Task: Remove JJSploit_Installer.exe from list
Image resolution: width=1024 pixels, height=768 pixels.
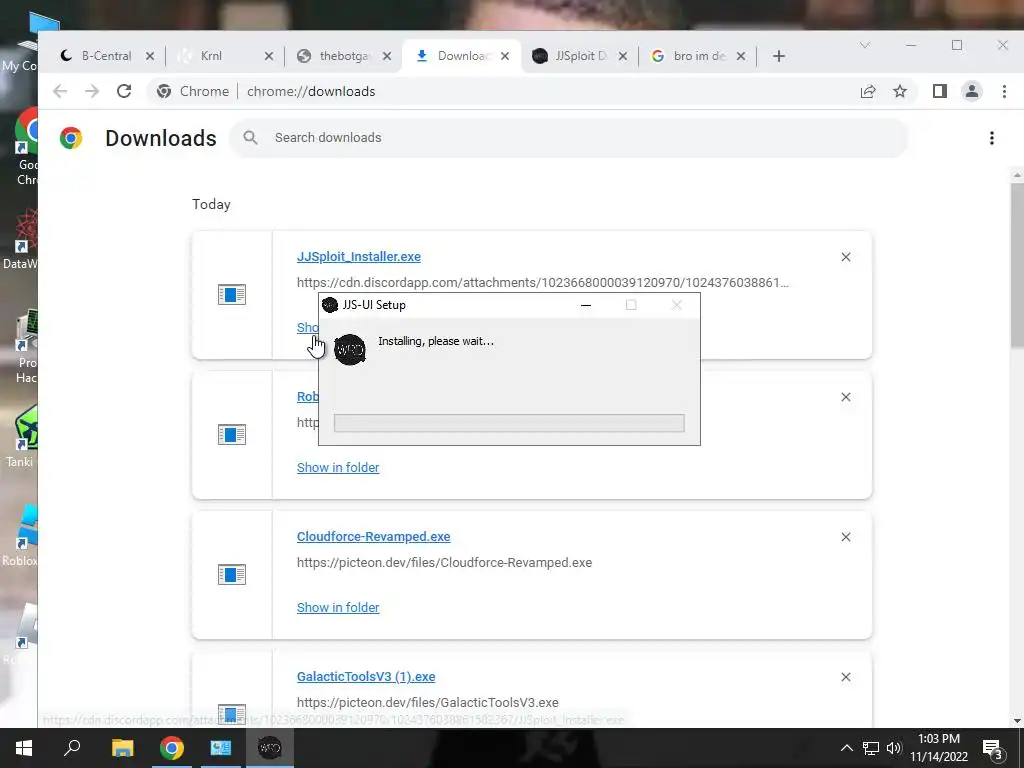Action: (x=846, y=257)
